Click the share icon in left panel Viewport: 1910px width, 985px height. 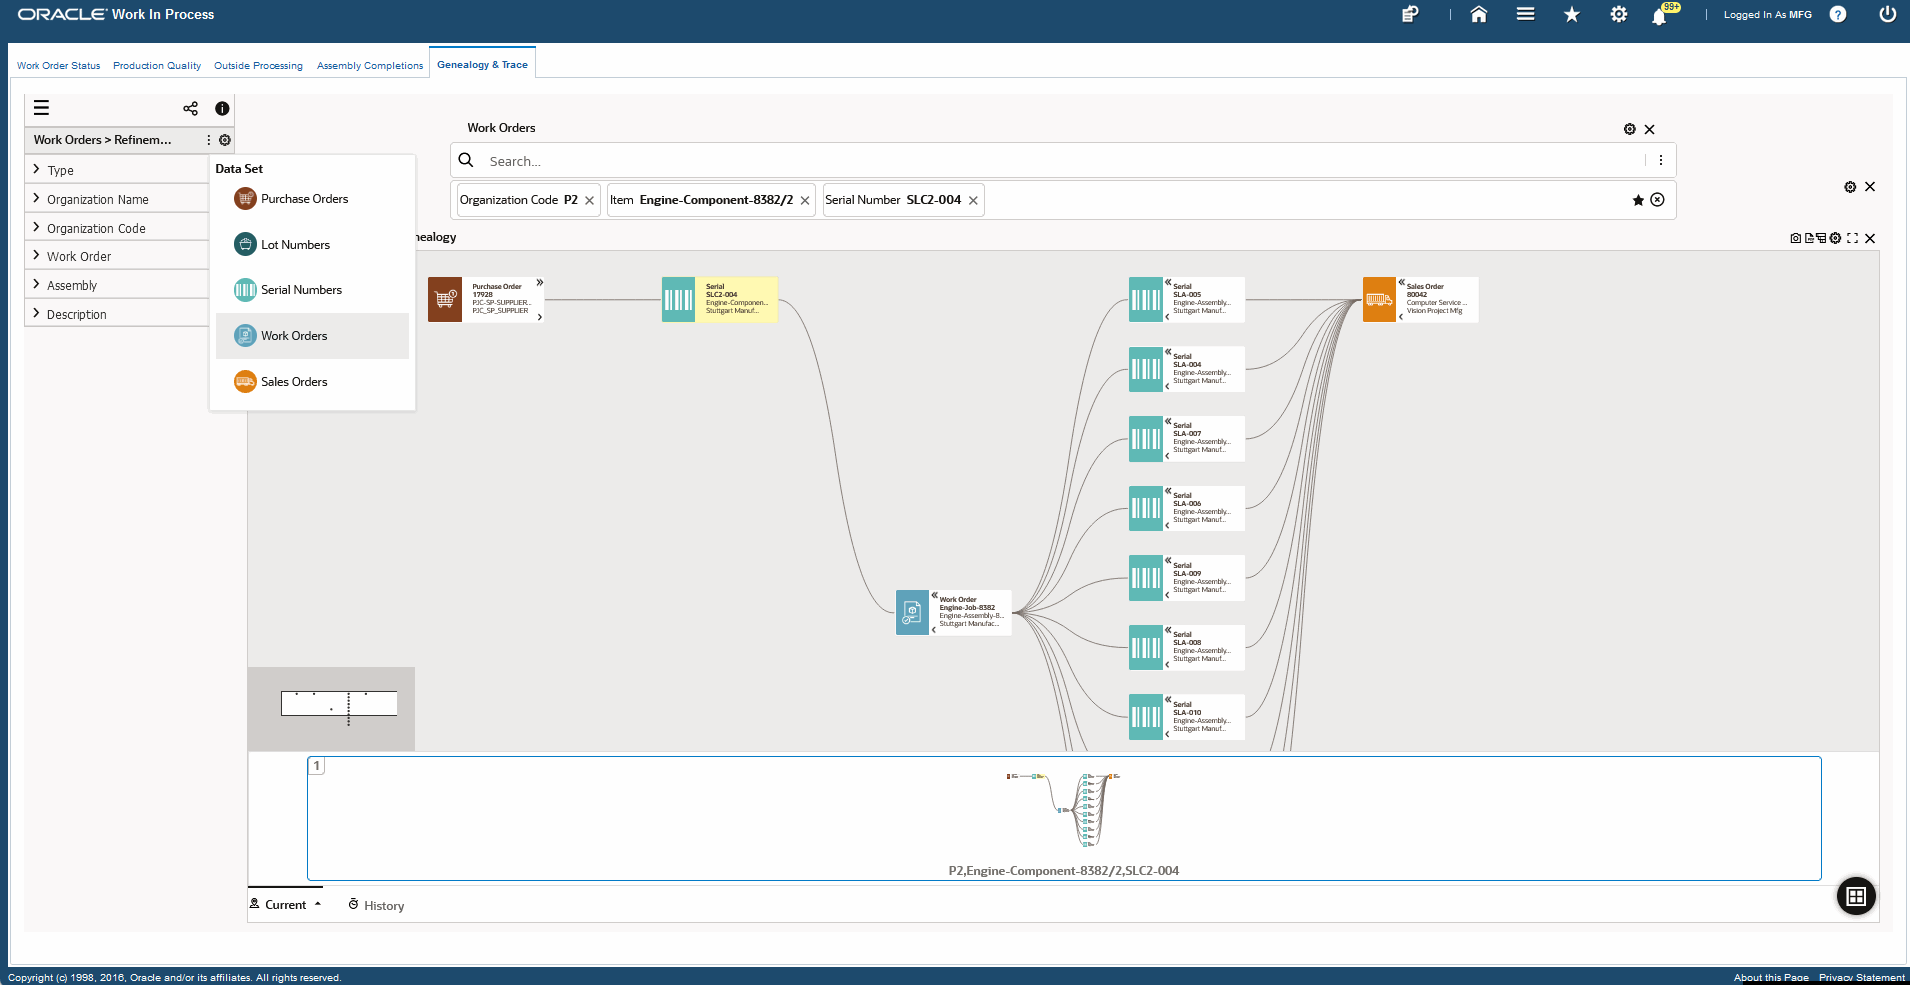(x=190, y=108)
